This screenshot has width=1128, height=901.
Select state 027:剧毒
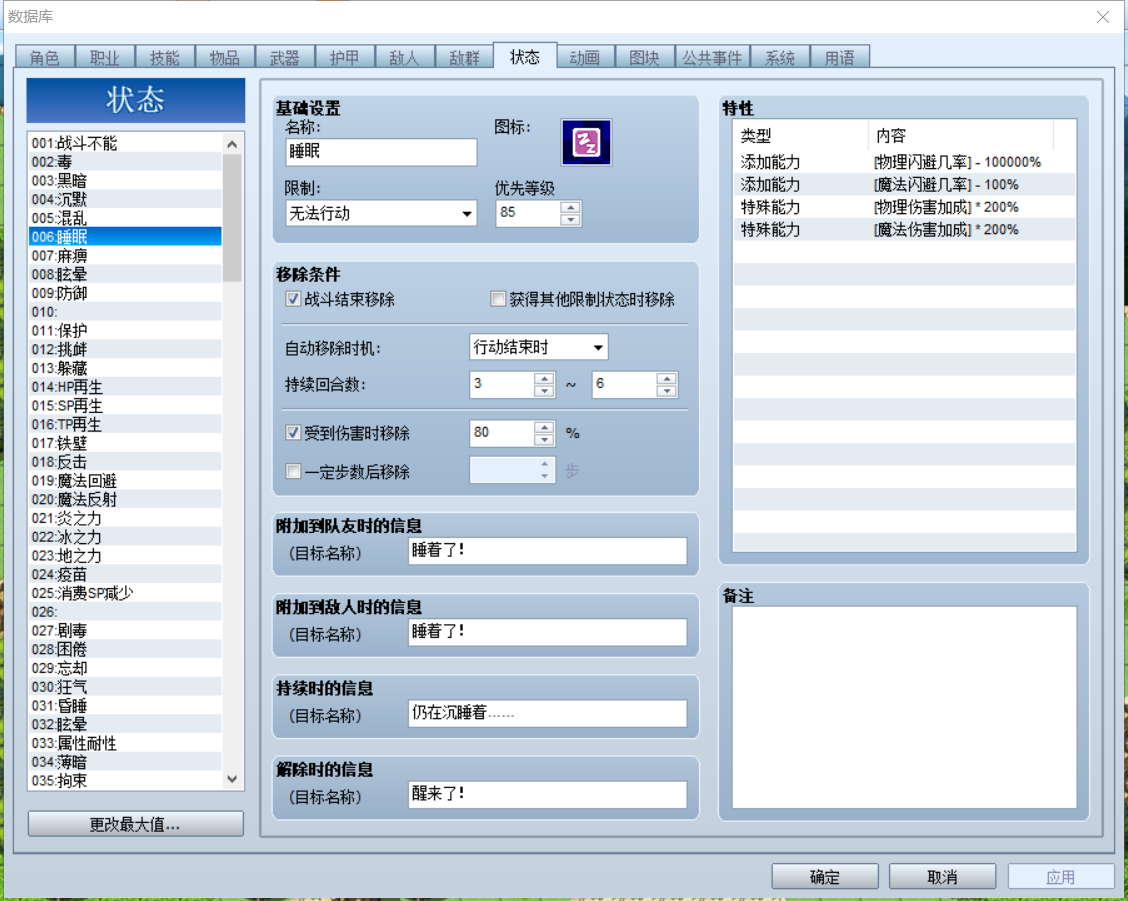coord(125,630)
